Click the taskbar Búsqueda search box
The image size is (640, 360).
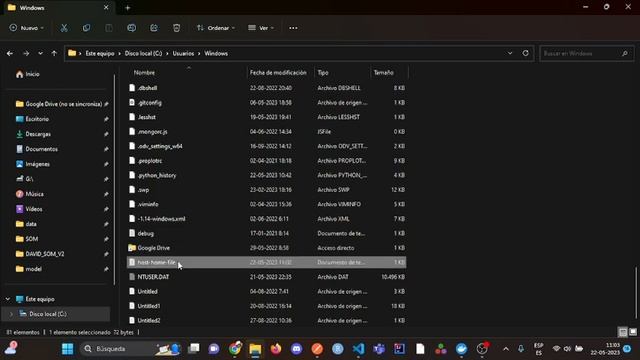pyautogui.click(x=130, y=349)
